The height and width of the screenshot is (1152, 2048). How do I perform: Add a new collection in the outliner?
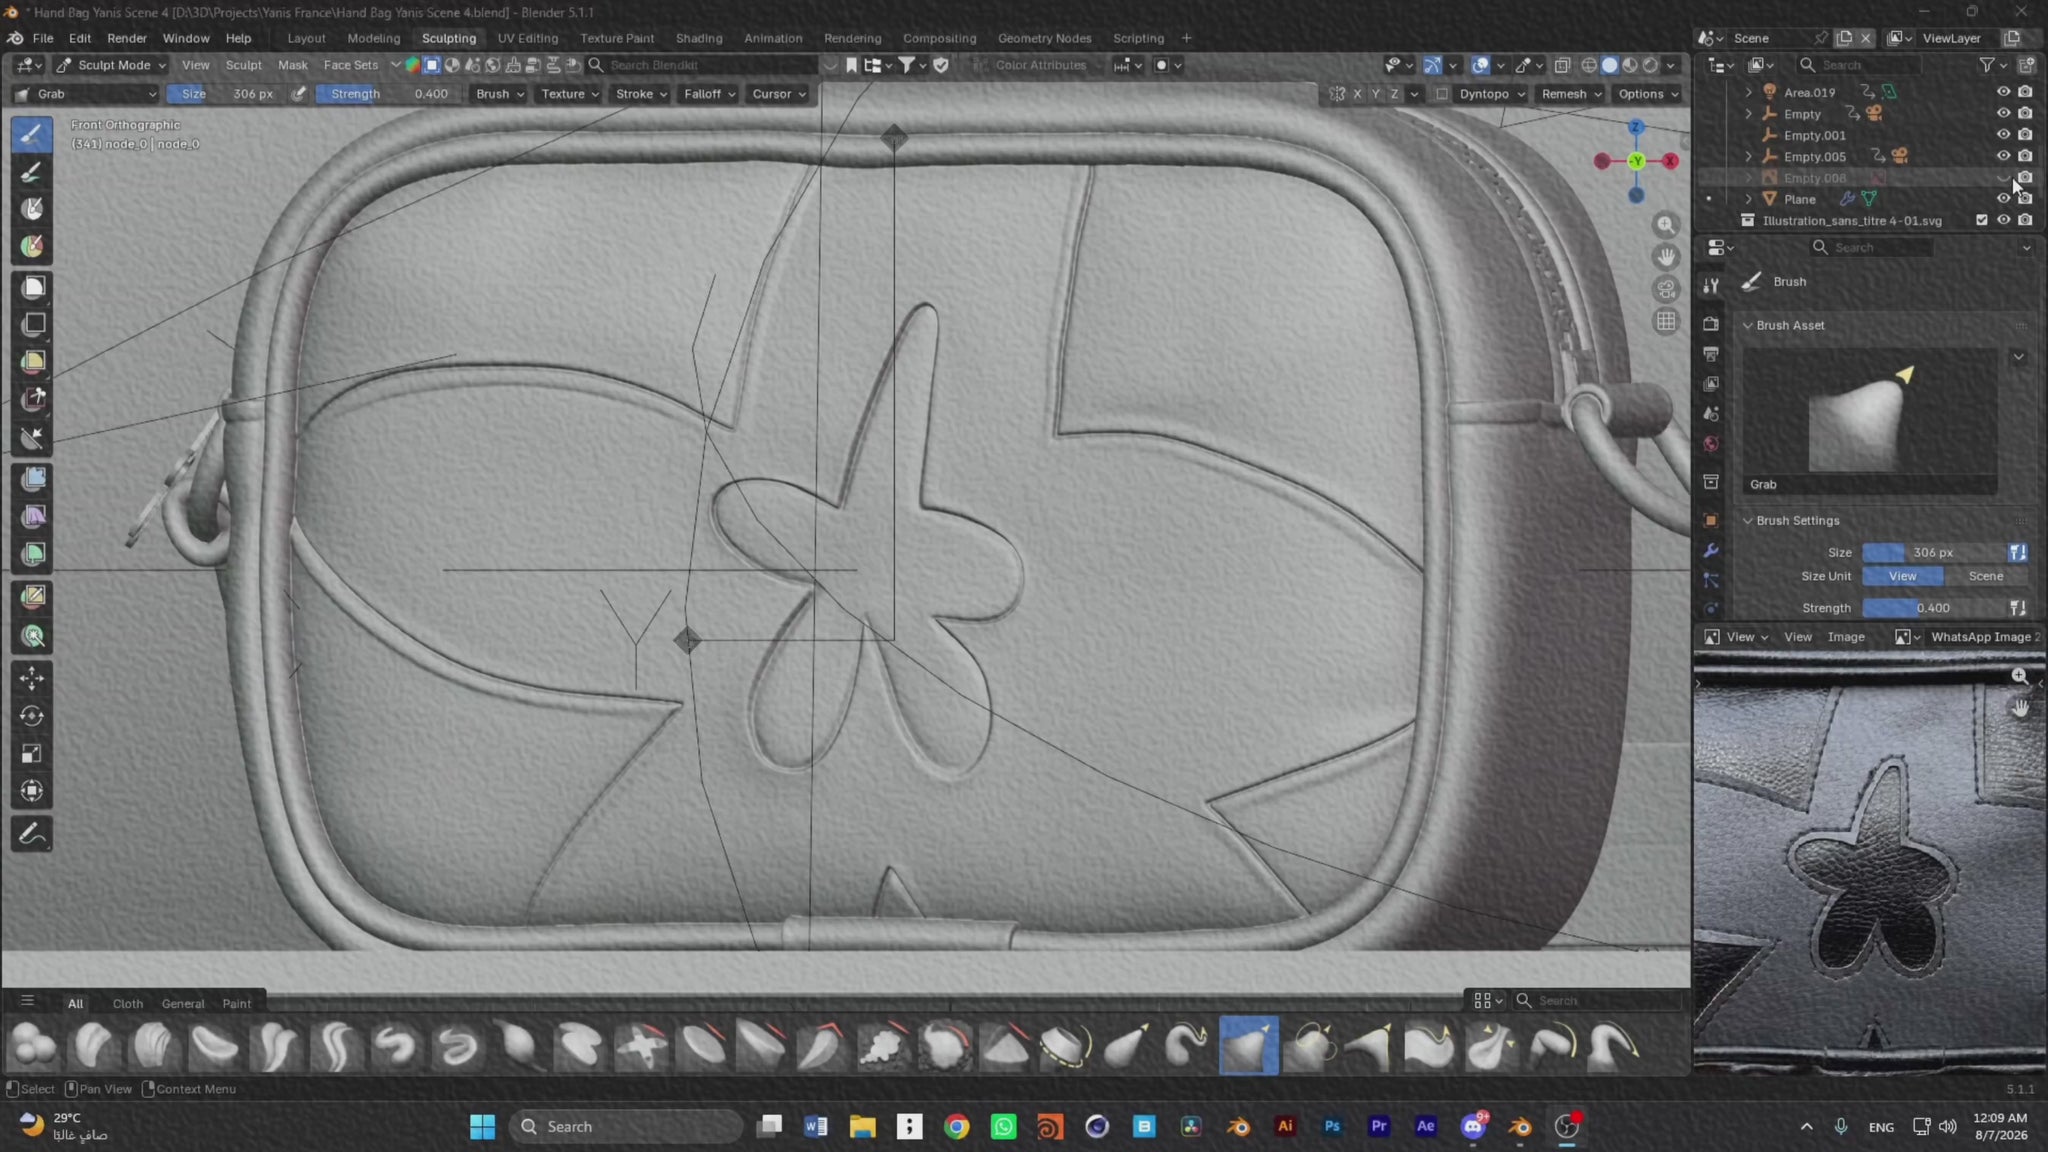(x=2027, y=65)
